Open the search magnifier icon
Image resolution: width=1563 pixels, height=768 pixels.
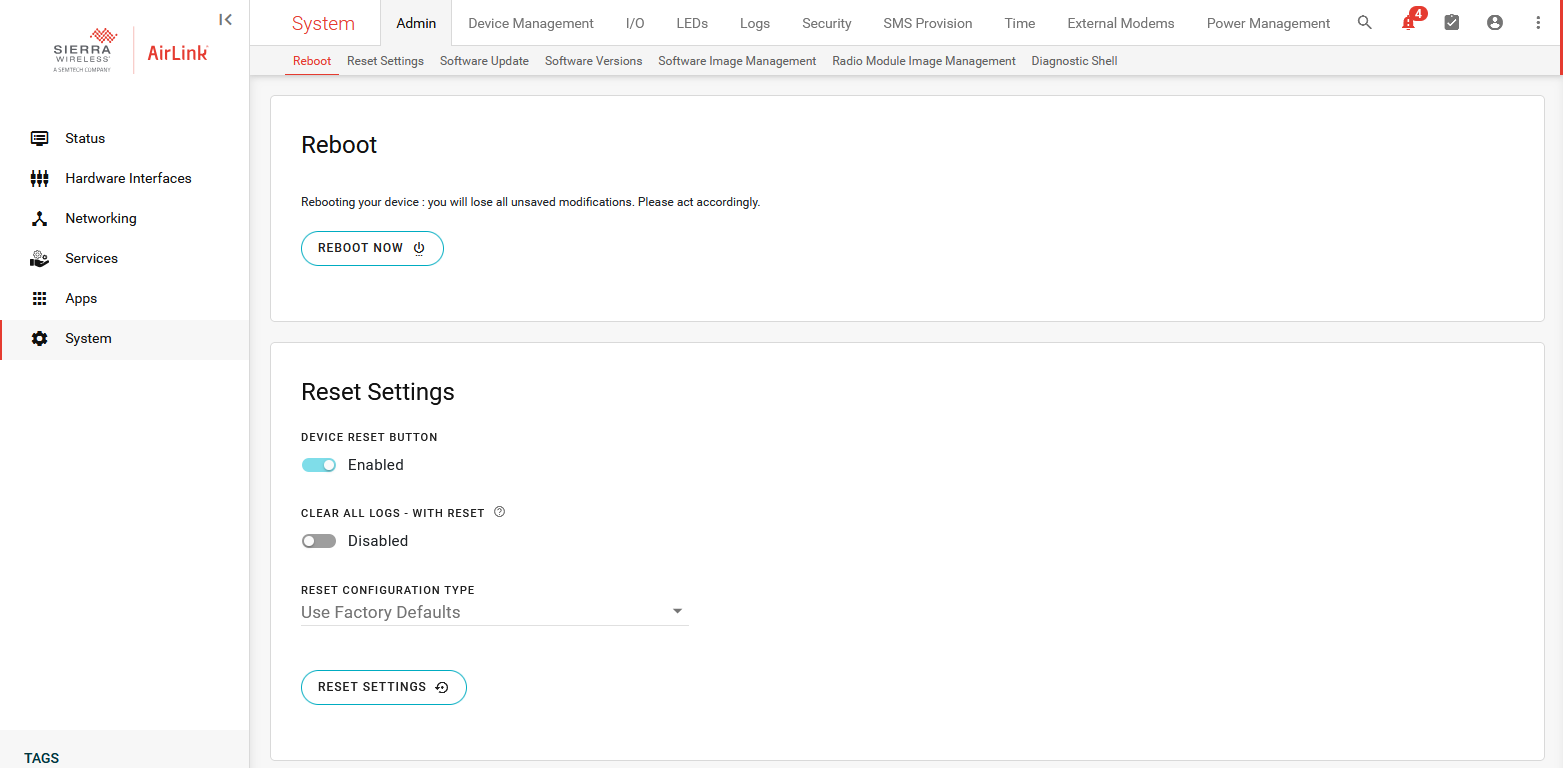[x=1364, y=23]
